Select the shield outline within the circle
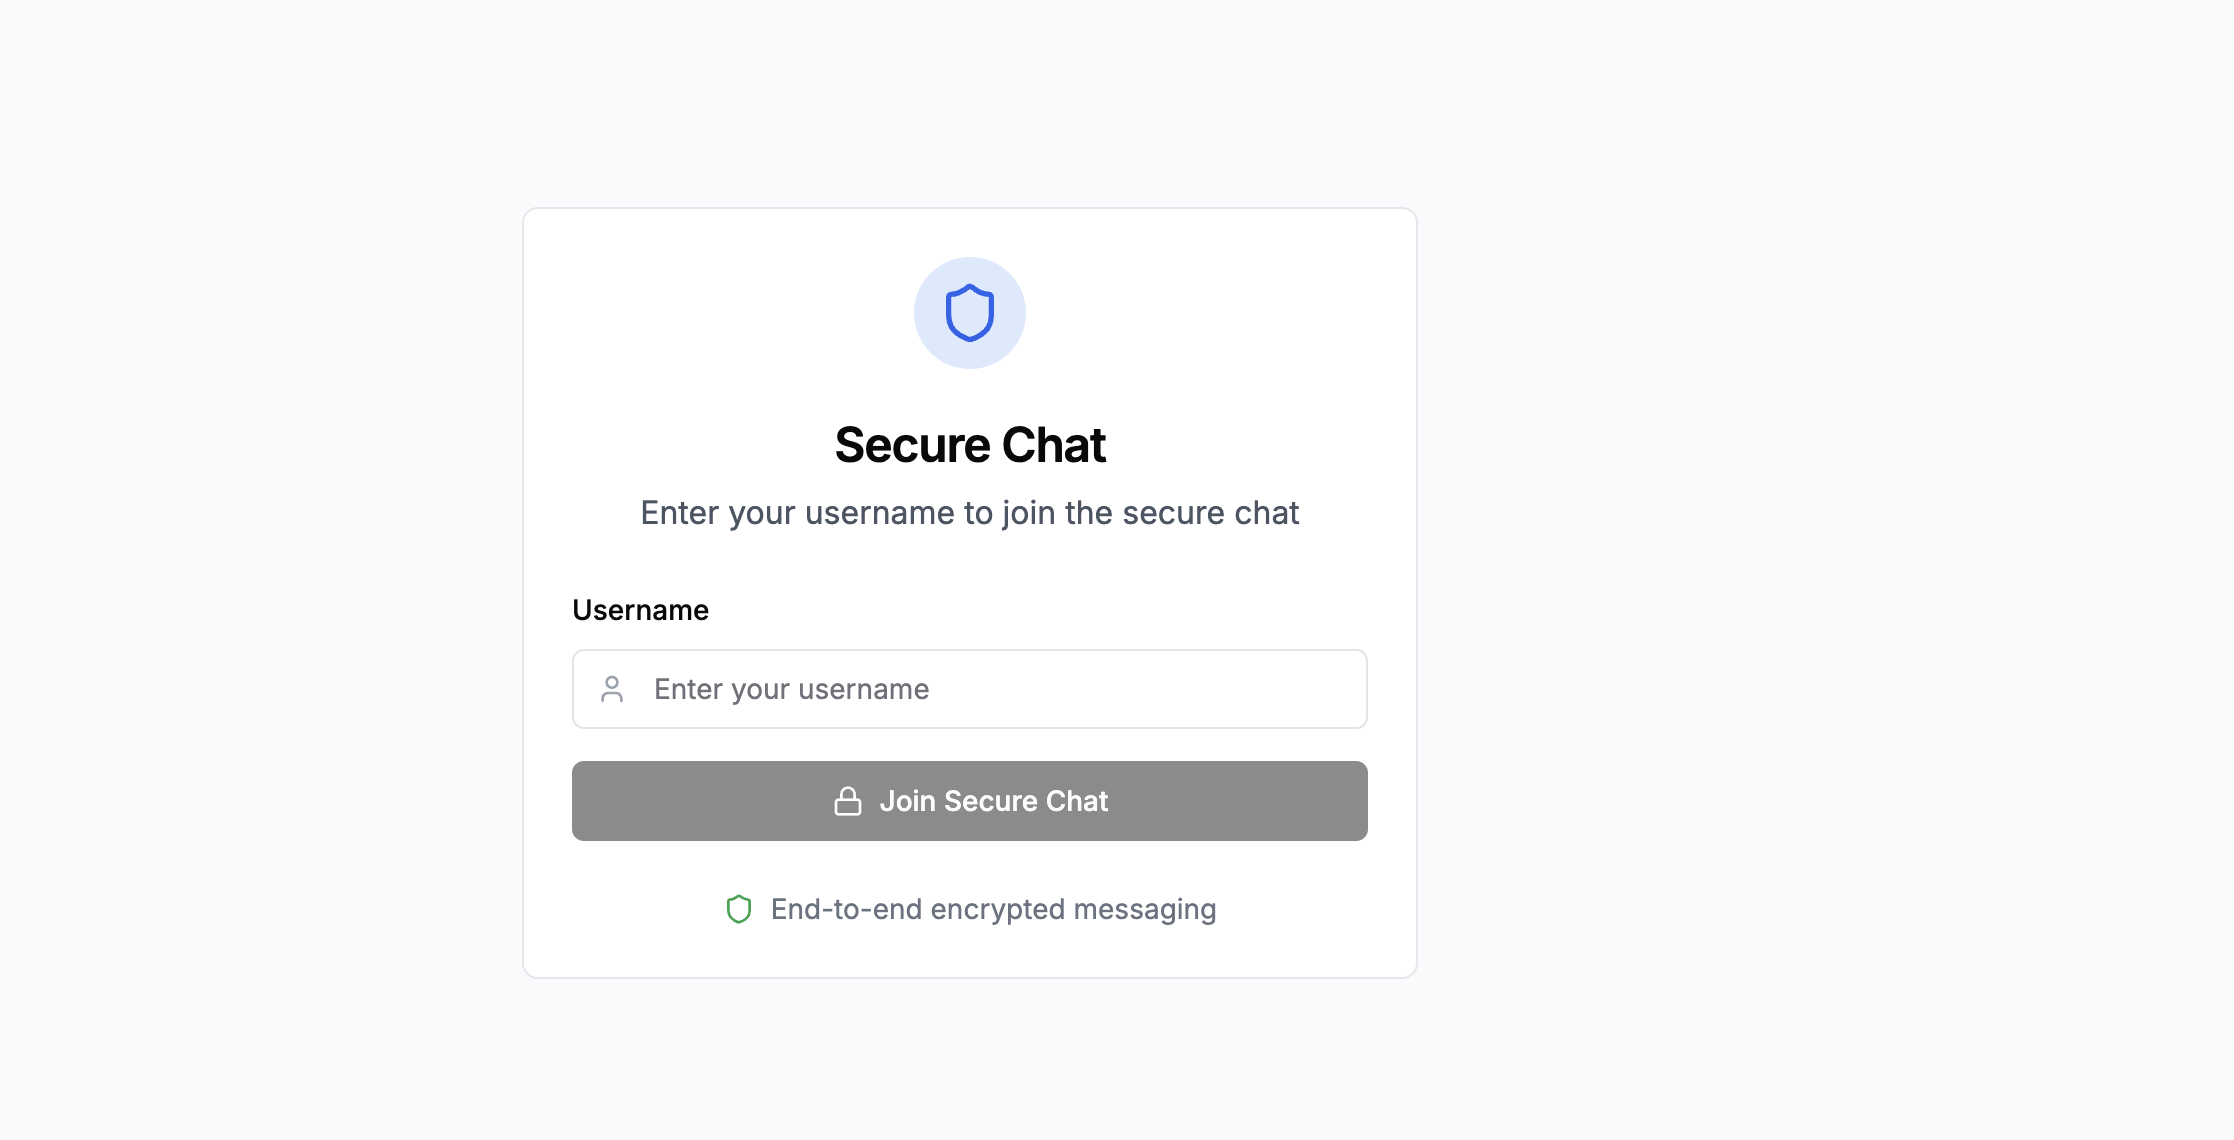2234x1140 pixels. (x=969, y=312)
